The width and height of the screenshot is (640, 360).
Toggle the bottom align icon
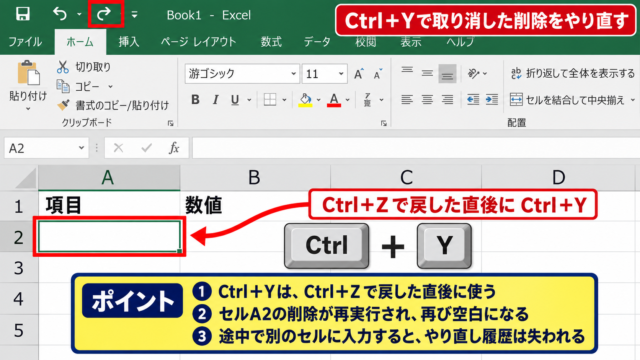point(447,73)
